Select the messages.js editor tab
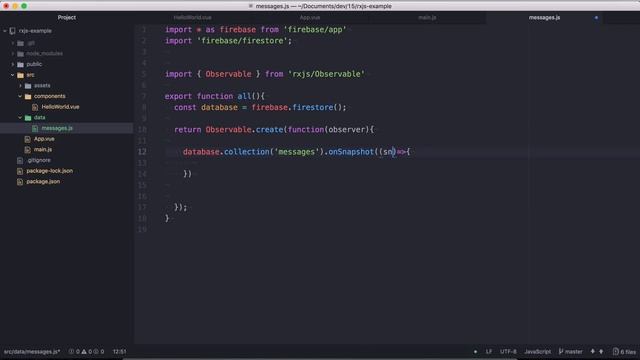Screen dimensions: 640x360 [x=544, y=18]
